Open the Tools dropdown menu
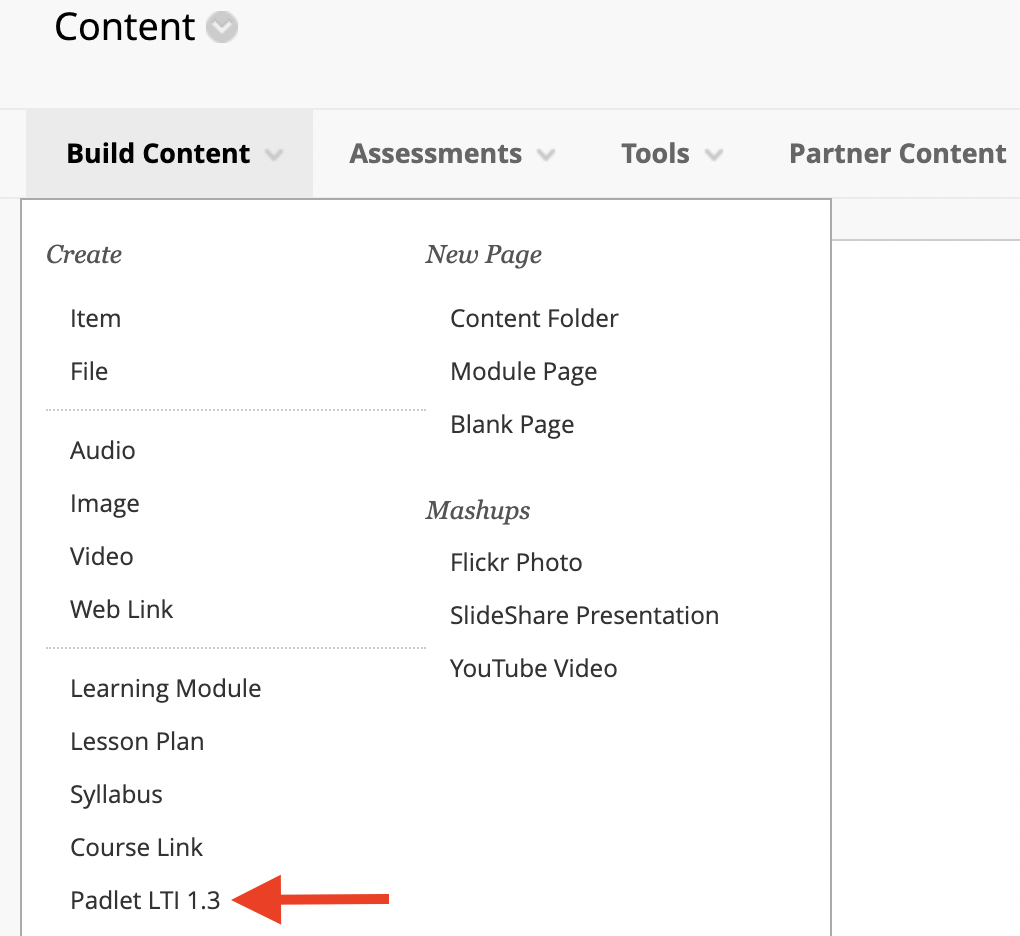Viewport: 1020px width, 936px height. (x=671, y=154)
